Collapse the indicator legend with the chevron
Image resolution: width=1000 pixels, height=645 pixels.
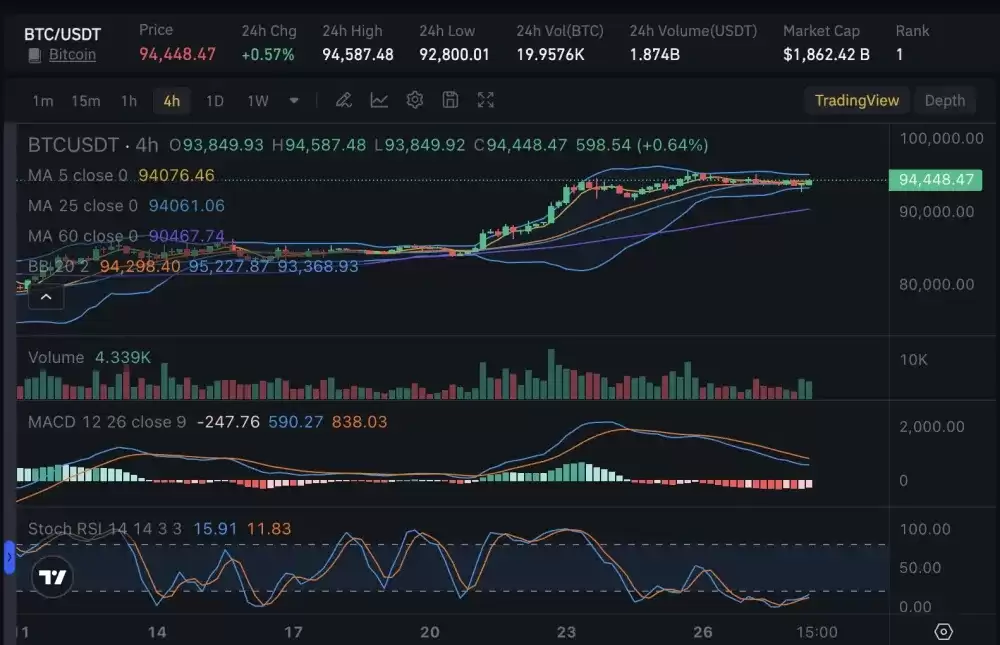(x=46, y=296)
